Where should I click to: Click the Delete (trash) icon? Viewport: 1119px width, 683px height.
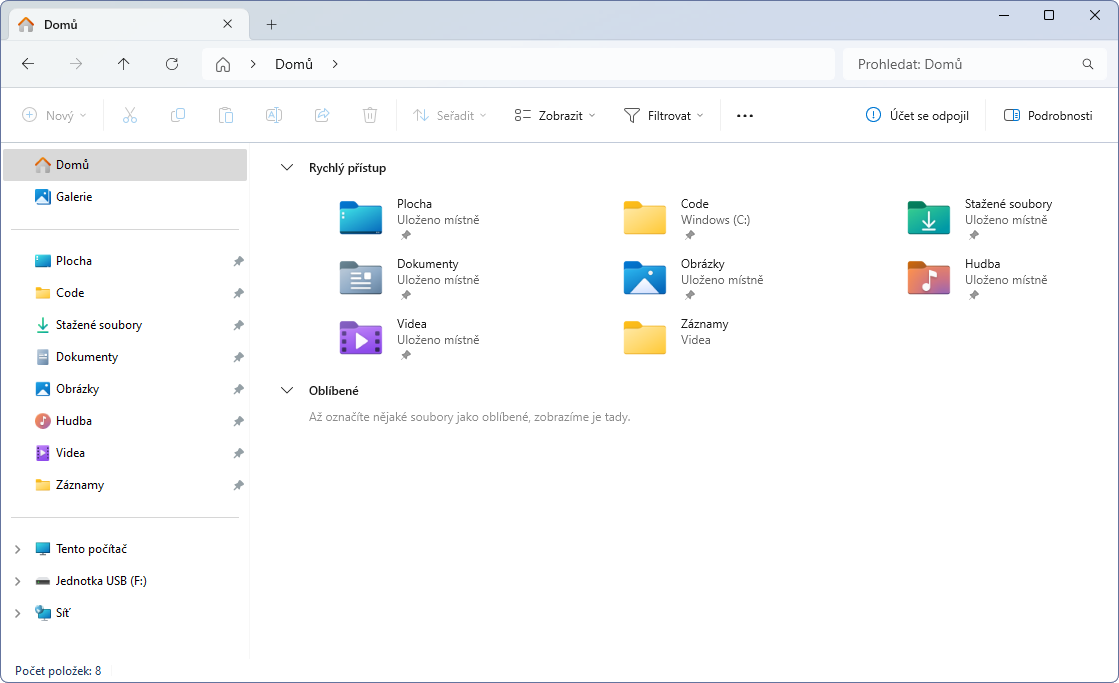369,115
